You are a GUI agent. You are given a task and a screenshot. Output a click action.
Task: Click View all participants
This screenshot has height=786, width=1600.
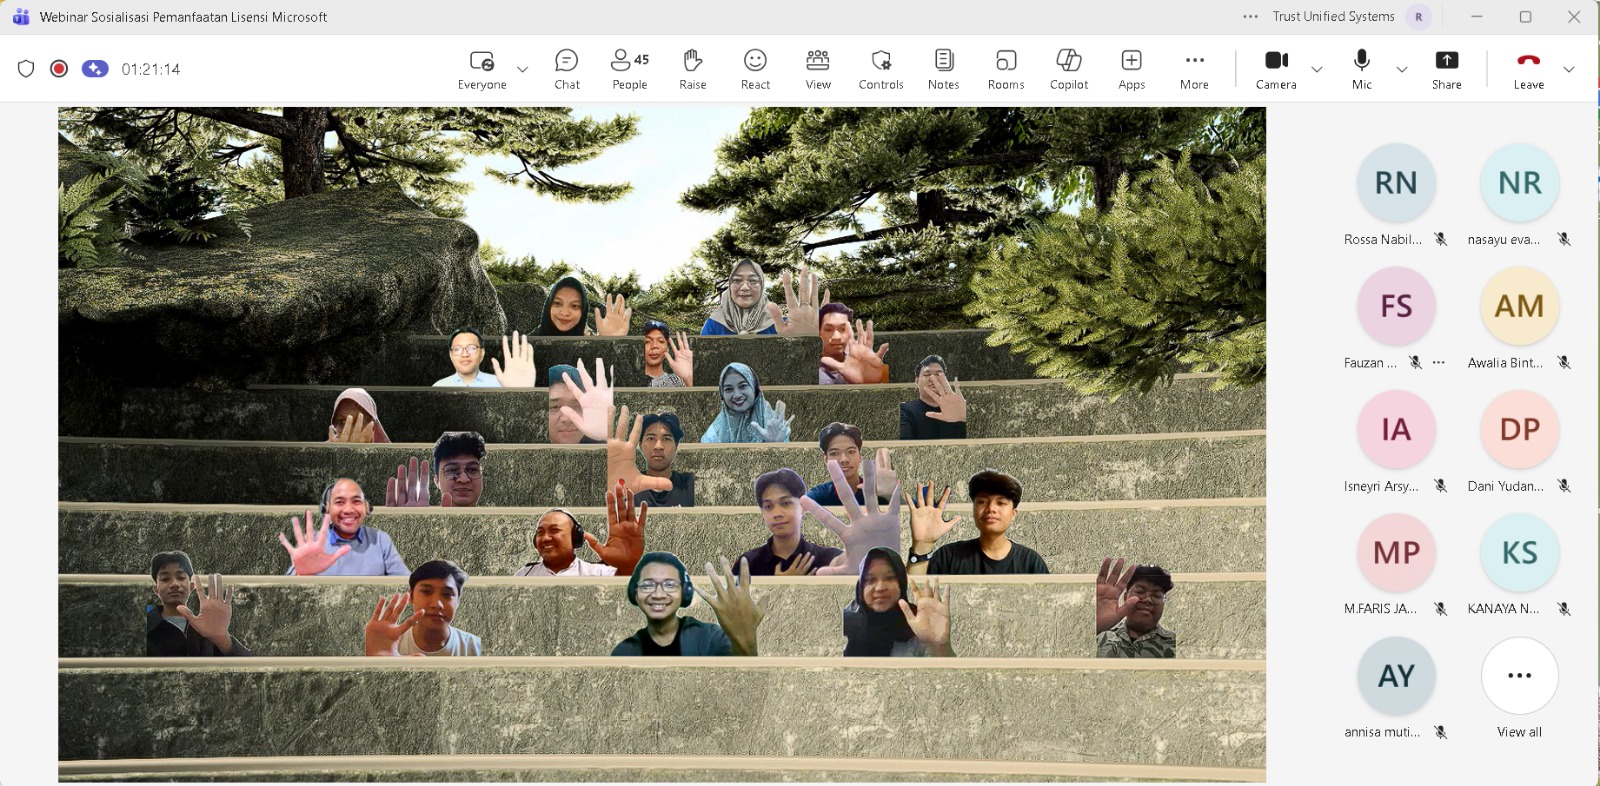coord(1519,677)
